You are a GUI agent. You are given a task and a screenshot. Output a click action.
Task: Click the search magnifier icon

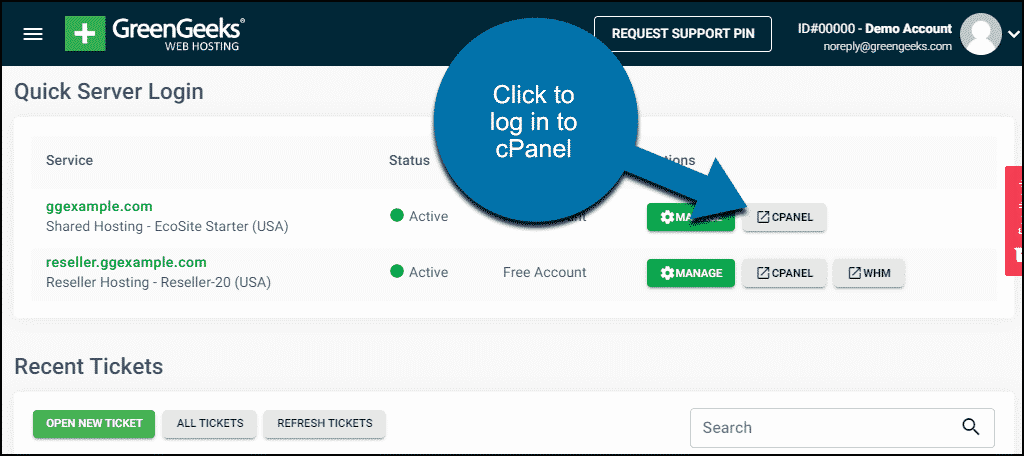(x=970, y=427)
